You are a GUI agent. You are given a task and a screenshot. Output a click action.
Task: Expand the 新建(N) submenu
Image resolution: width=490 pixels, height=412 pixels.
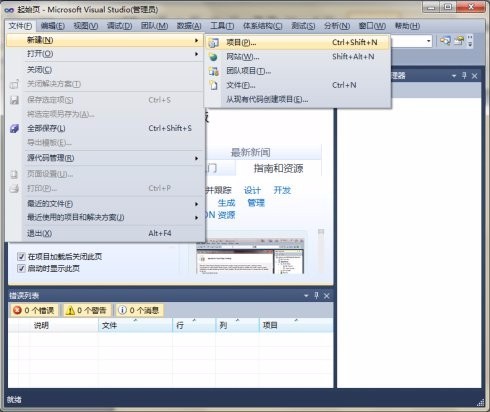click(x=105, y=40)
